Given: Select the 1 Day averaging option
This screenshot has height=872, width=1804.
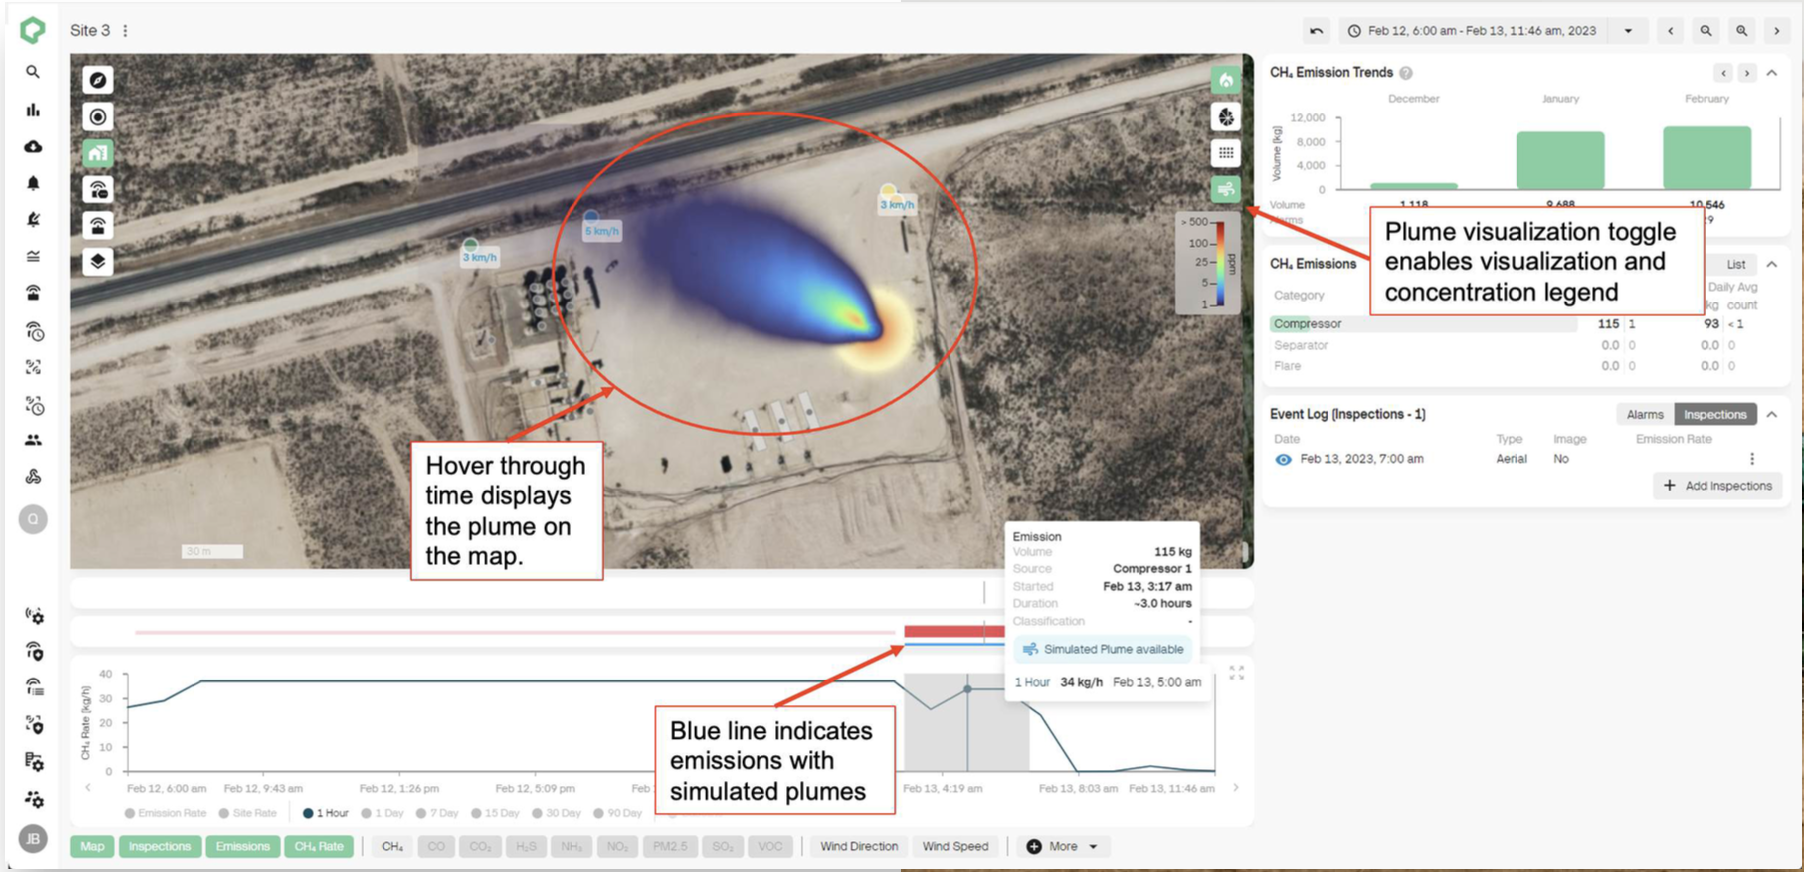Looking at the screenshot, I should pos(383,813).
